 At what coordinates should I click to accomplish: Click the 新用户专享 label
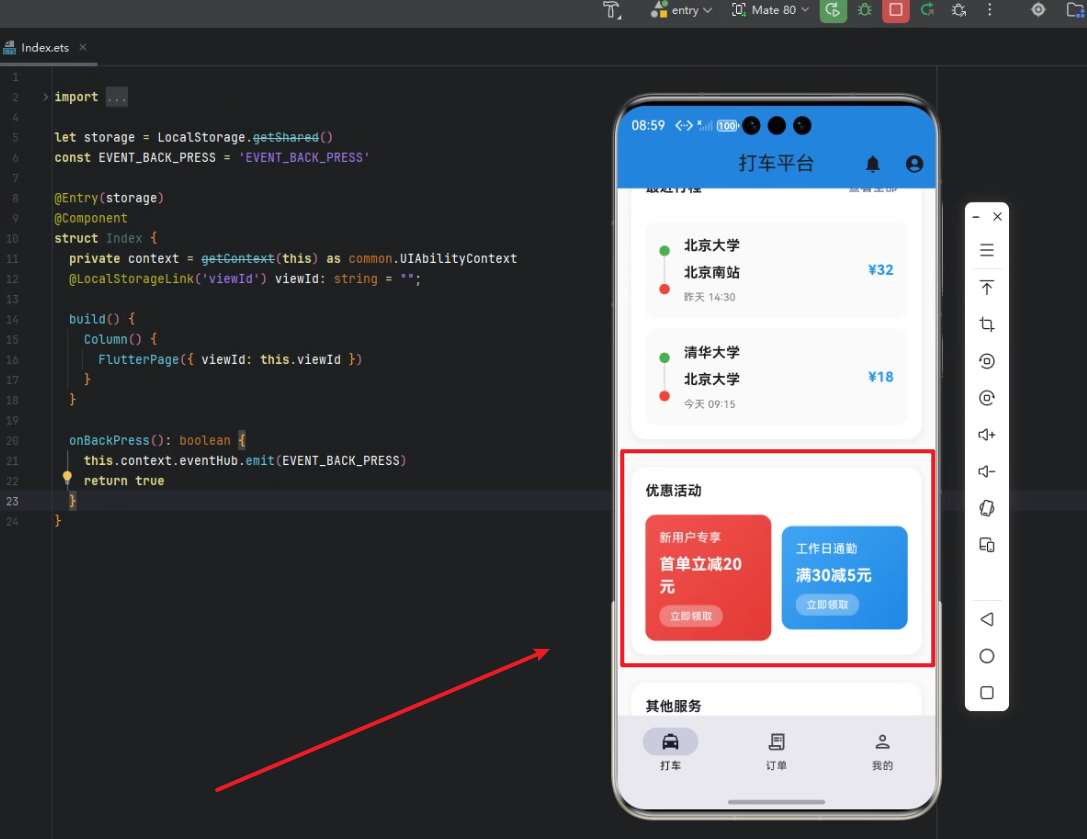690,537
